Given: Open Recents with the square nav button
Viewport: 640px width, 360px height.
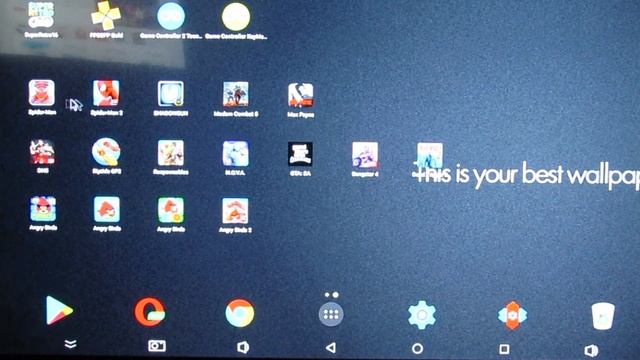Looking at the screenshot, I should pyautogui.click(x=504, y=349).
